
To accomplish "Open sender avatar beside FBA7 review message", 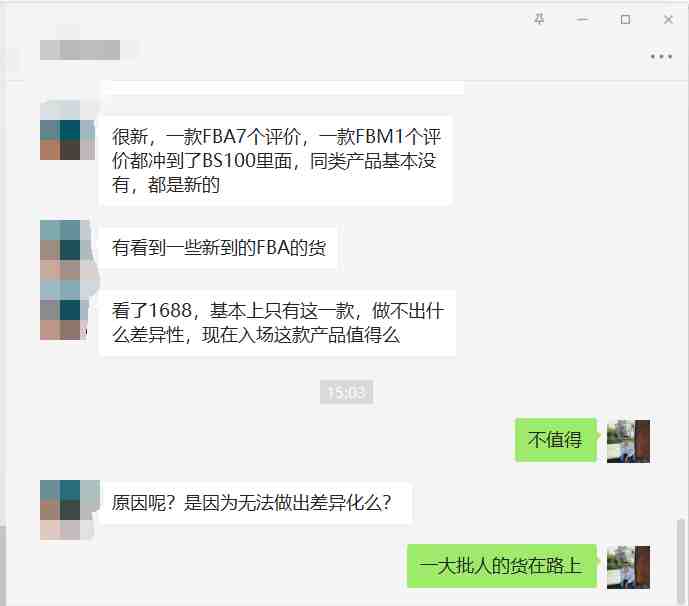I will [68, 130].
